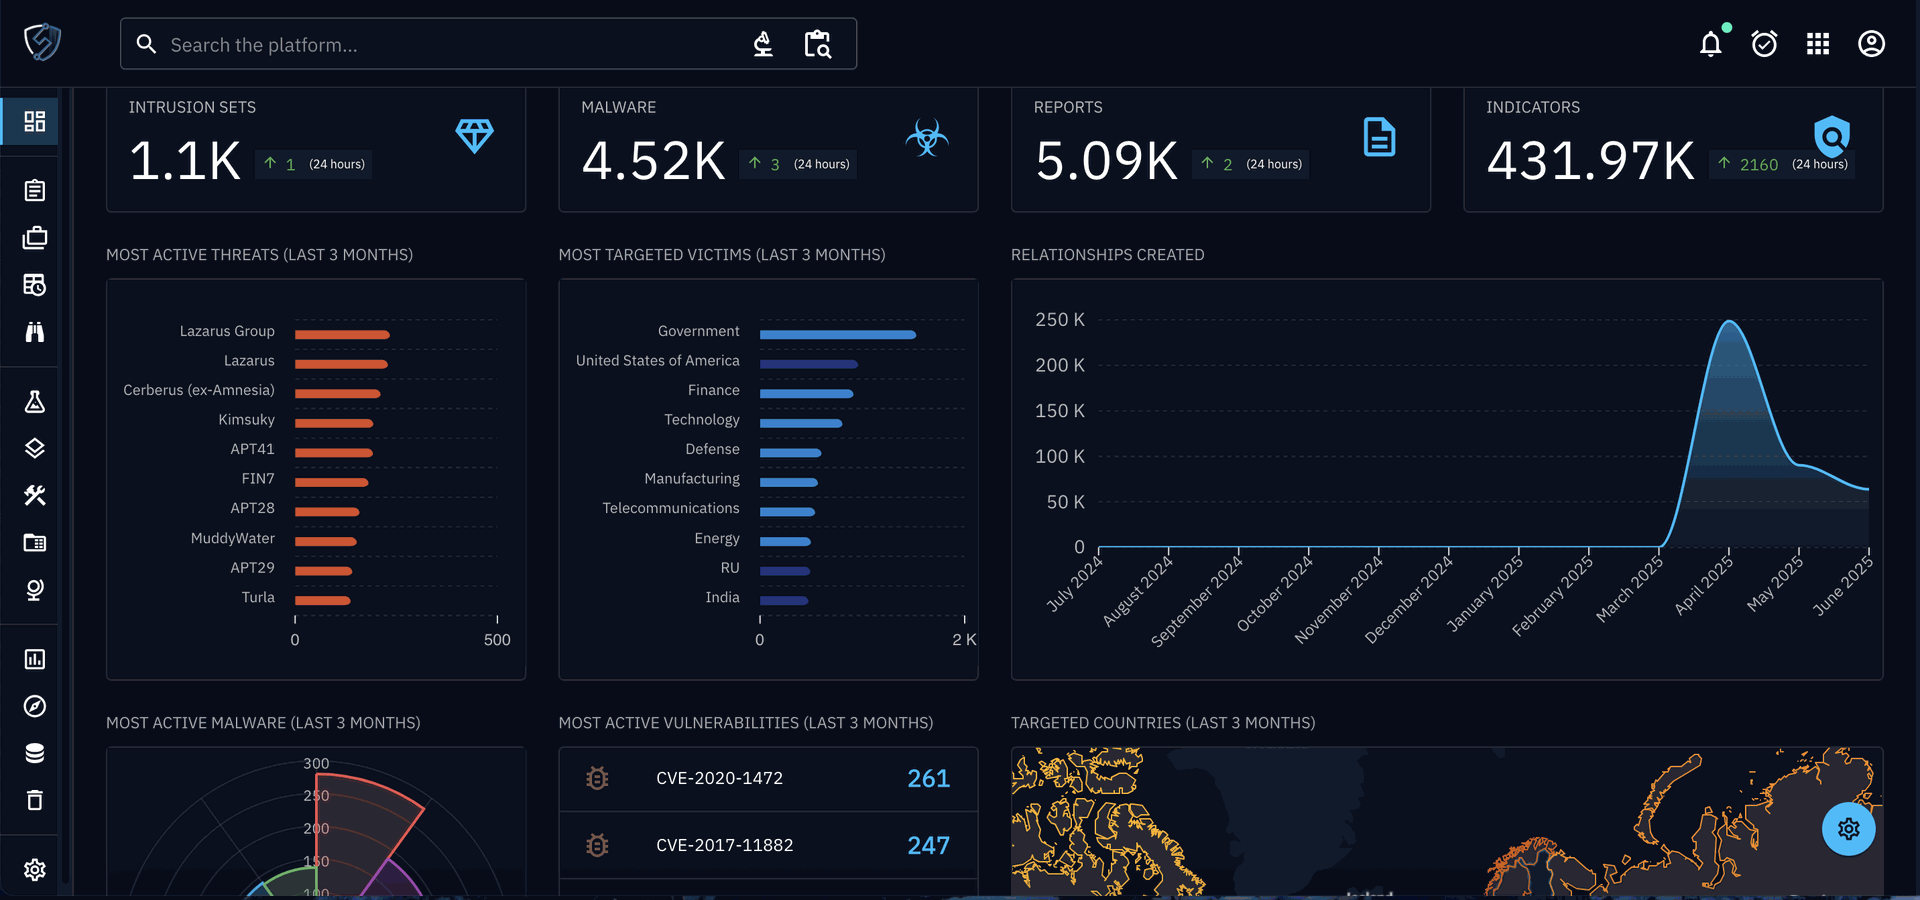The image size is (1920, 900).
Task: Click United States of America label
Action: click(658, 361)
